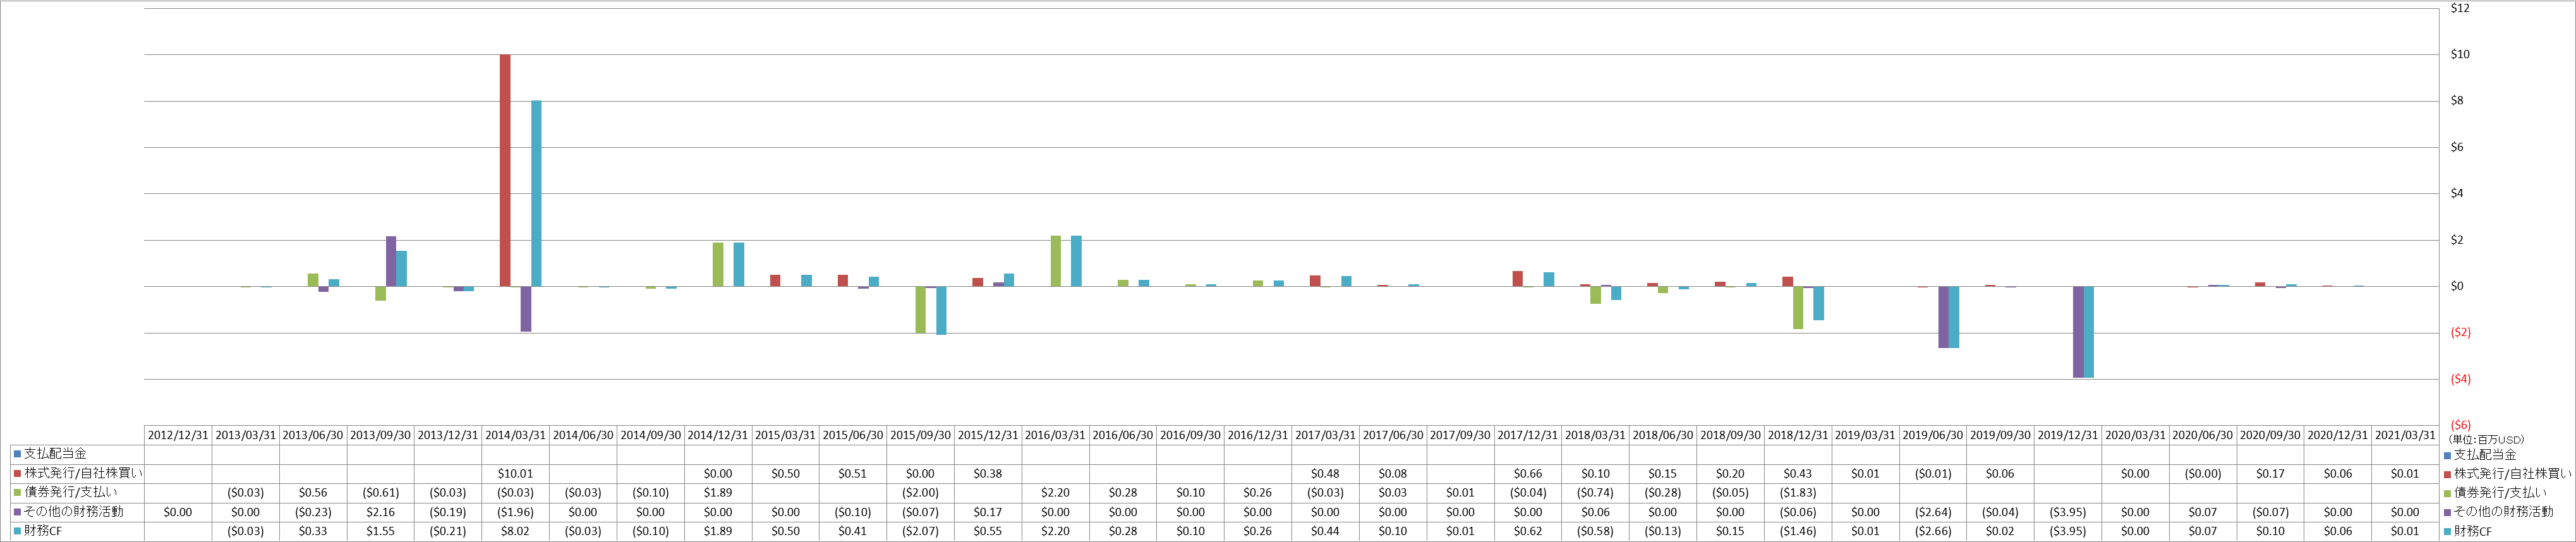Select the 2019/12/31 column header

point(2067,435)
